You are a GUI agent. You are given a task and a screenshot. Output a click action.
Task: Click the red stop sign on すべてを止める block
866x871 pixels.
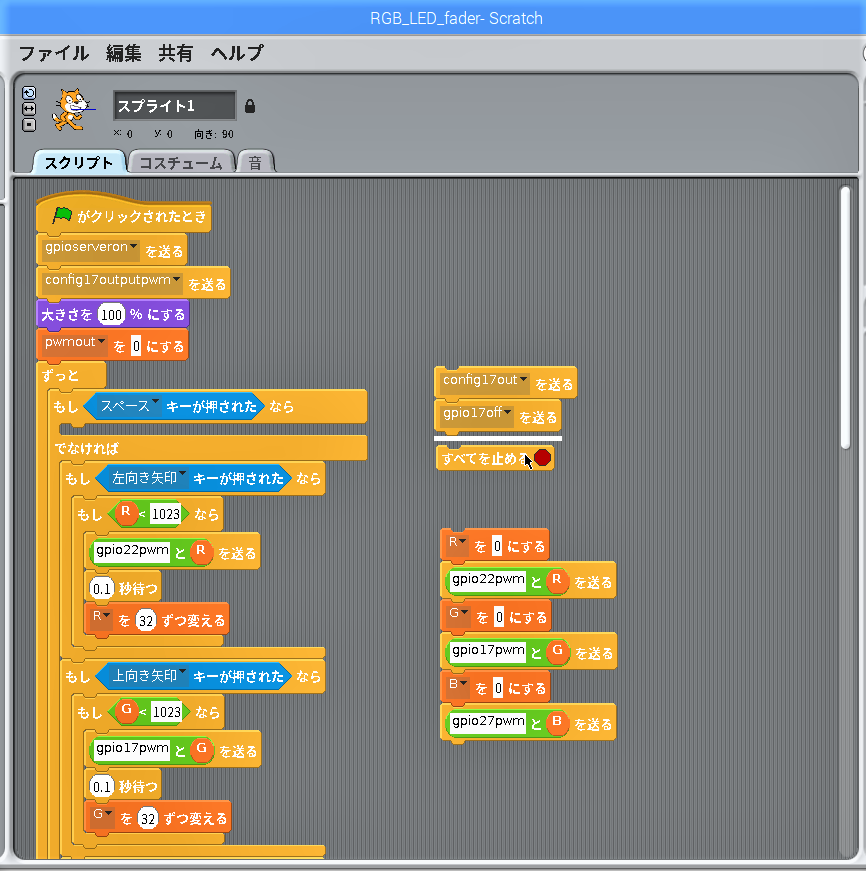542,458
